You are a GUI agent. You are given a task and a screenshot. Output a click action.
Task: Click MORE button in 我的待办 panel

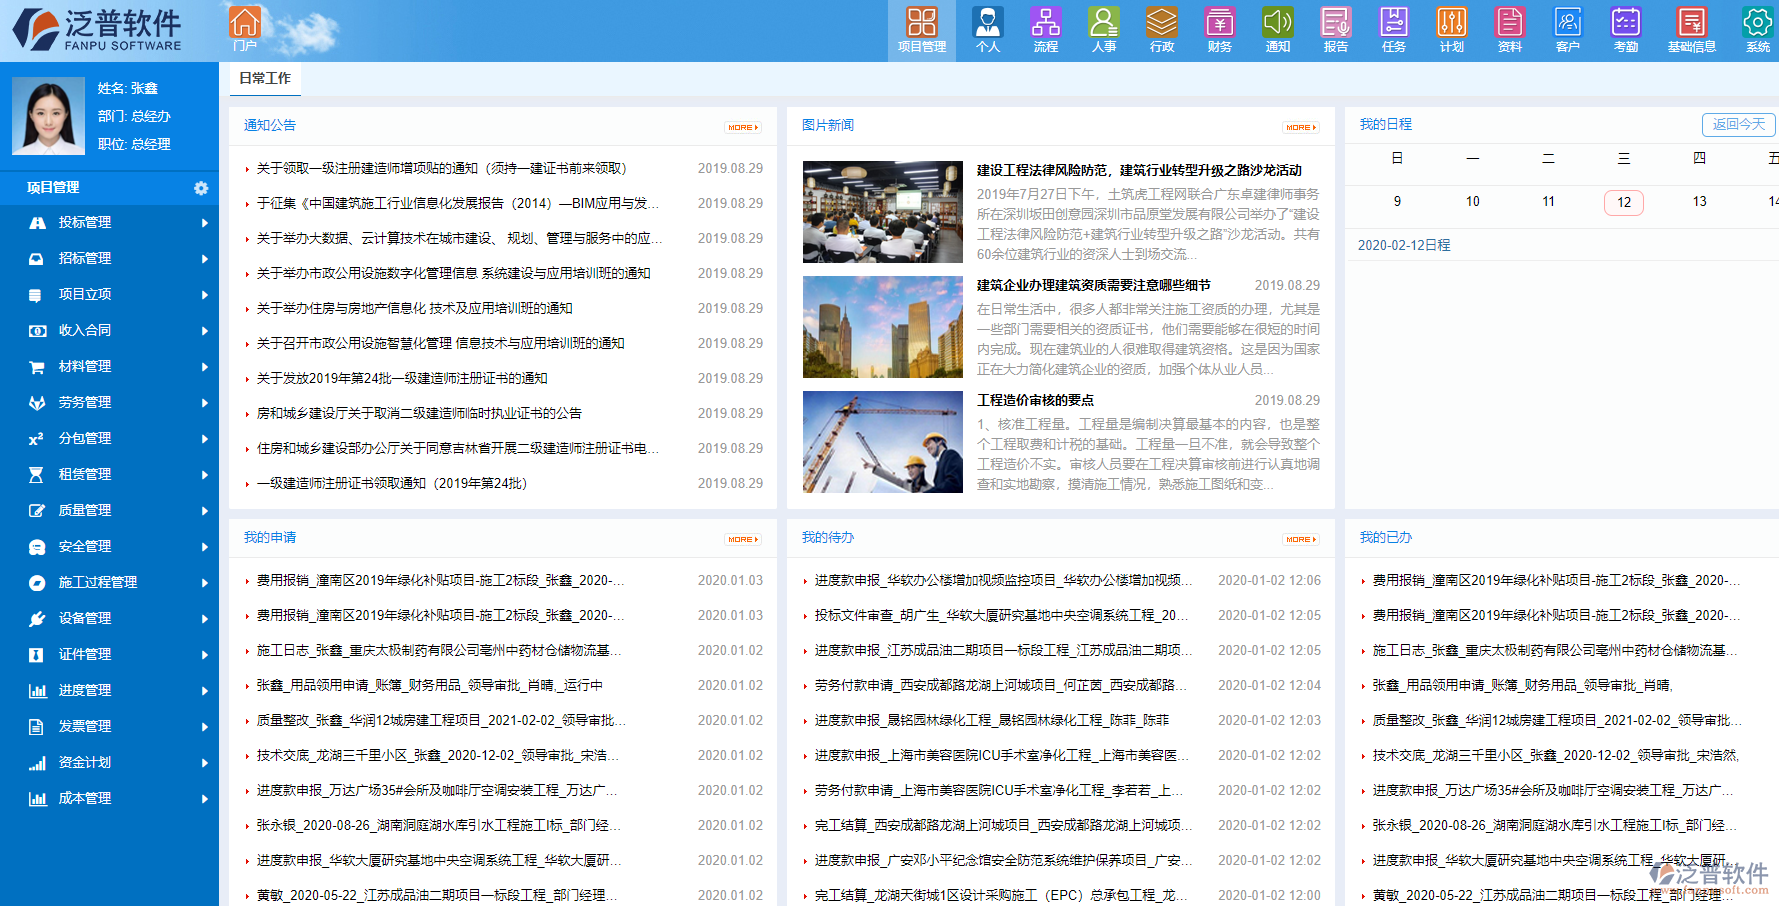(1301, 539)
